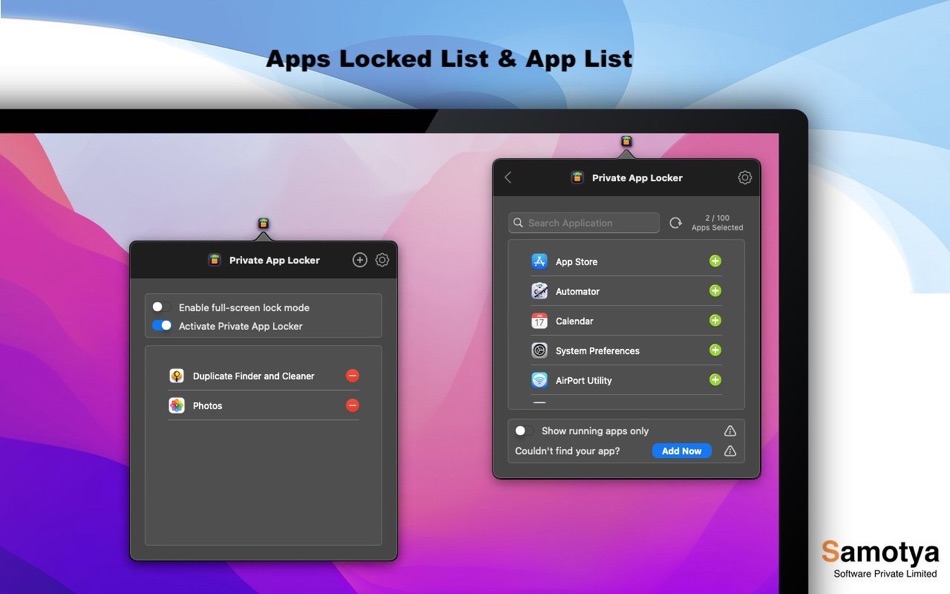This screenshot has height=594, width=950.
Task: Click Private App Locker logo in app list header
Action: [577, 178]
